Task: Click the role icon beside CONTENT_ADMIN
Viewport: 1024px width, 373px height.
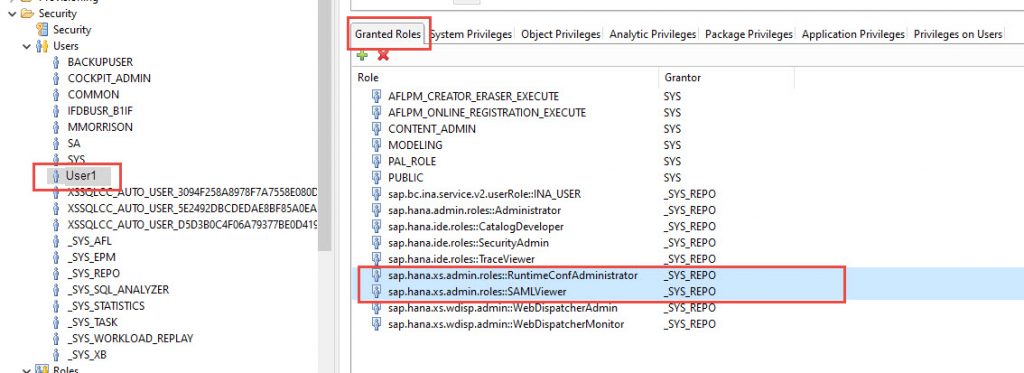Action: tap(376, 129)
